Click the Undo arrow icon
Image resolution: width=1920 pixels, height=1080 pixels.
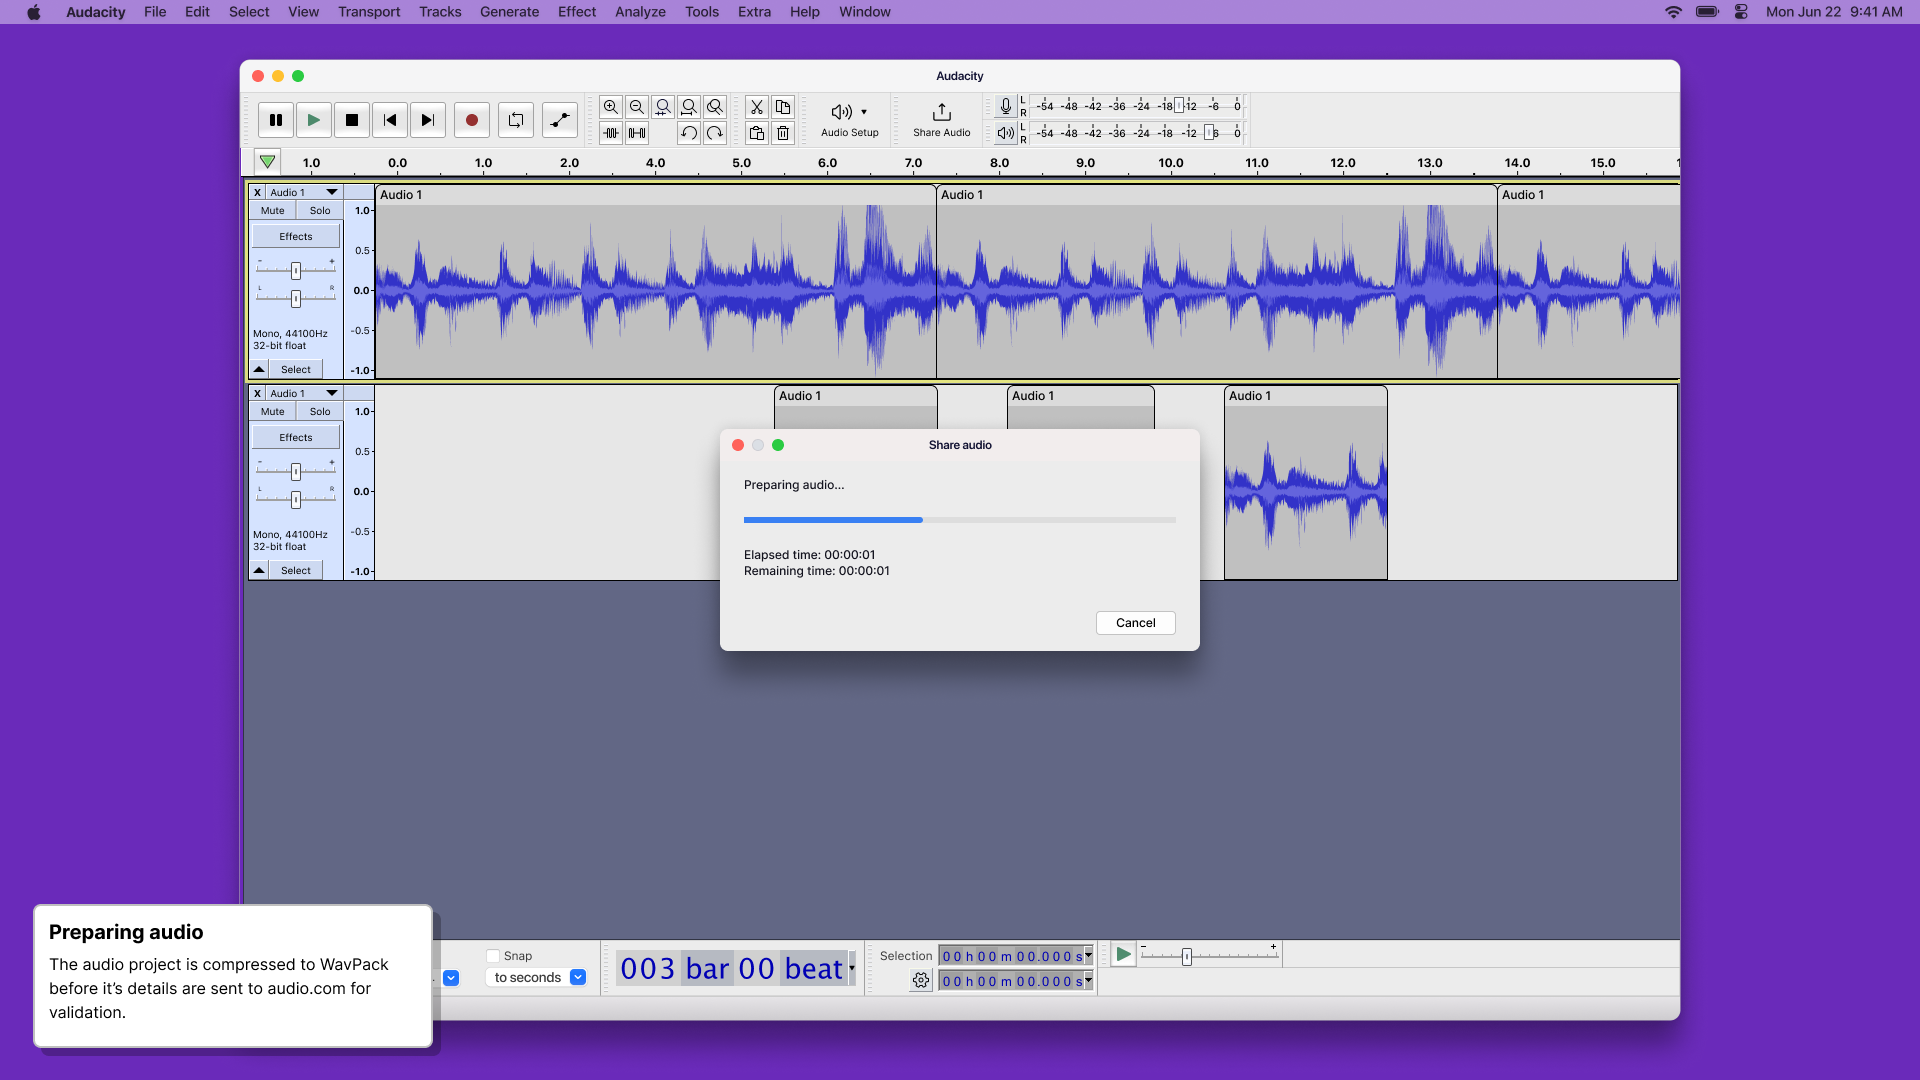tap(689, 132)
